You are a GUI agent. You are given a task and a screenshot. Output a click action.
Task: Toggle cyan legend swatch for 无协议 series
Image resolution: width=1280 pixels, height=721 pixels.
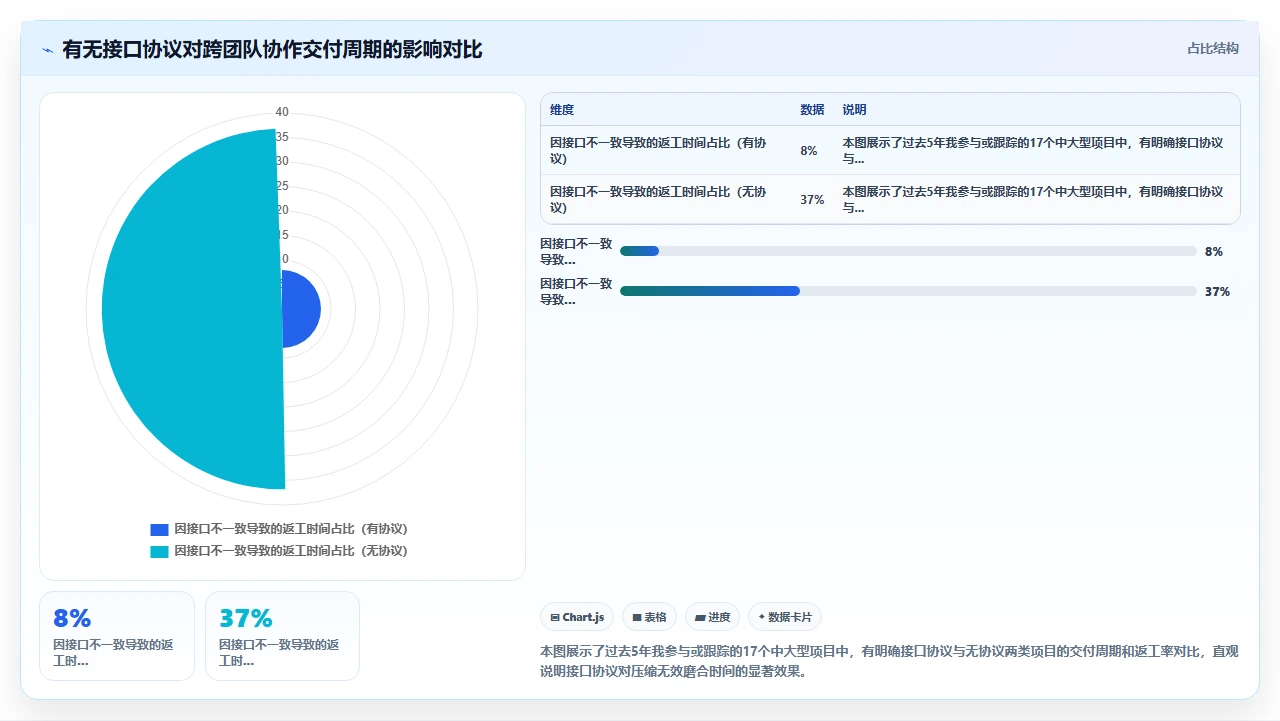[159, 552]
